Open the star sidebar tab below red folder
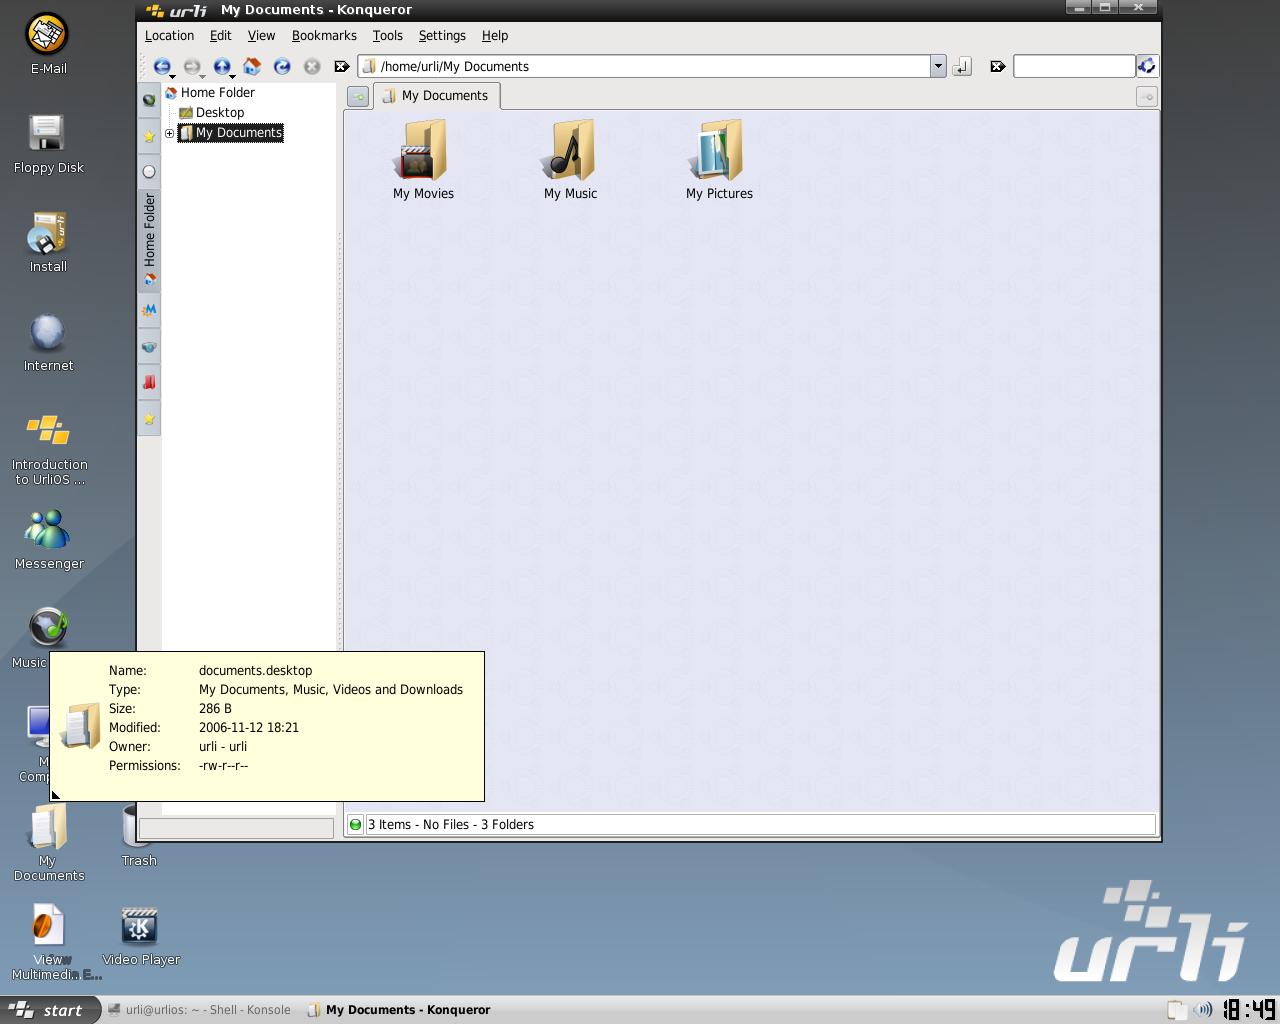Image resolution: width=1280 pixels, height=1024 pixels. [x=149, y=418]
